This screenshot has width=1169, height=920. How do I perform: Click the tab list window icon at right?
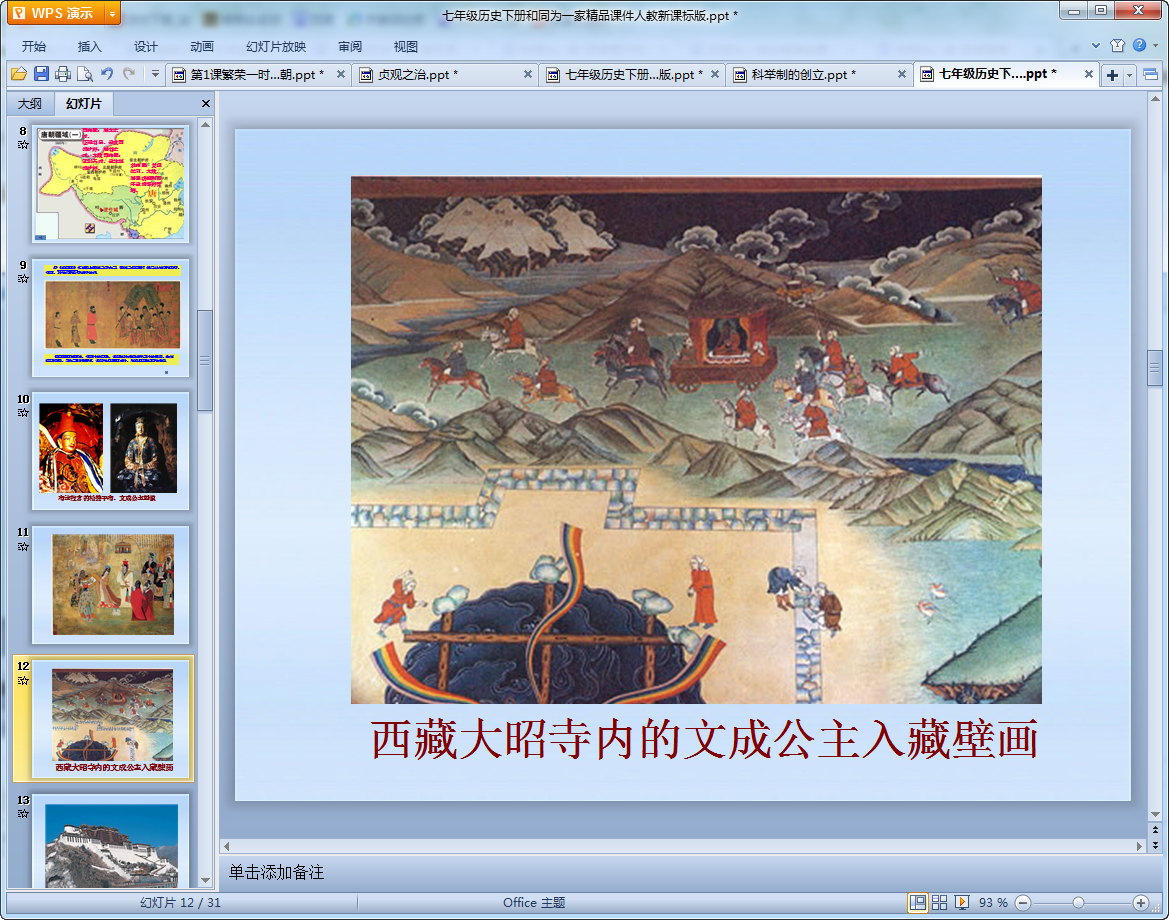[1150, 75]
